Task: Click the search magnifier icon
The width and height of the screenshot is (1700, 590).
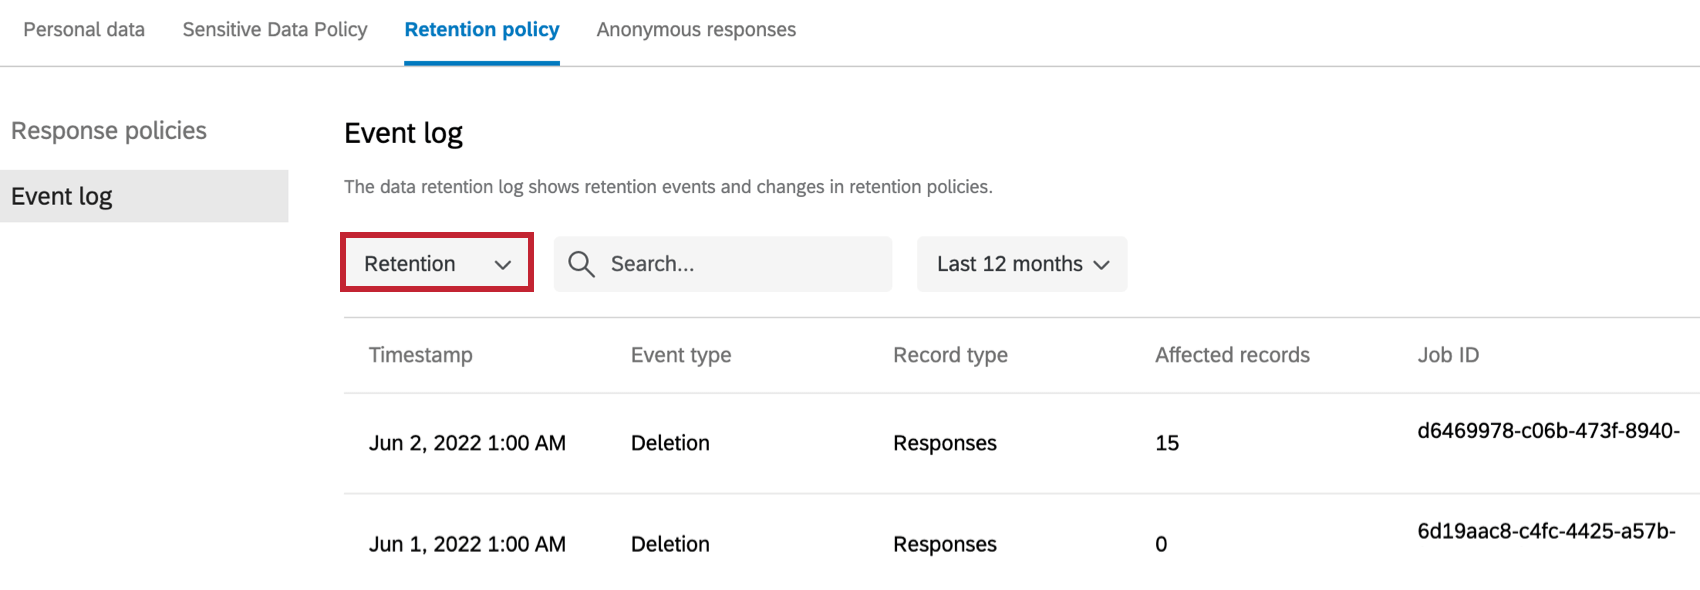Action: click(x=581, y=264)
